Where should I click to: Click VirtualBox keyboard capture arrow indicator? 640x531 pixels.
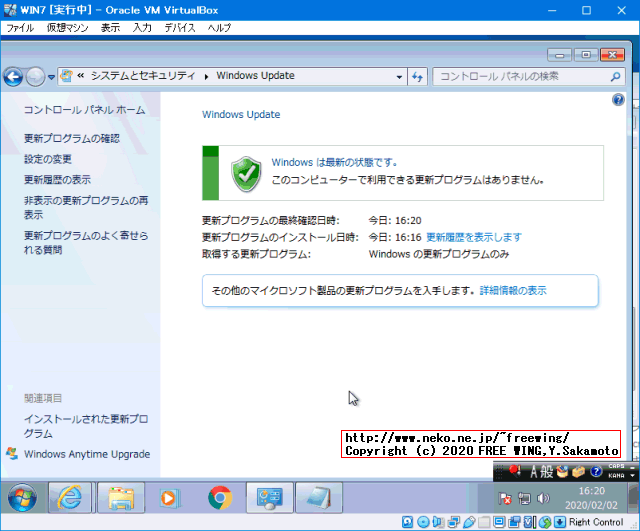(x=560, y=522)
